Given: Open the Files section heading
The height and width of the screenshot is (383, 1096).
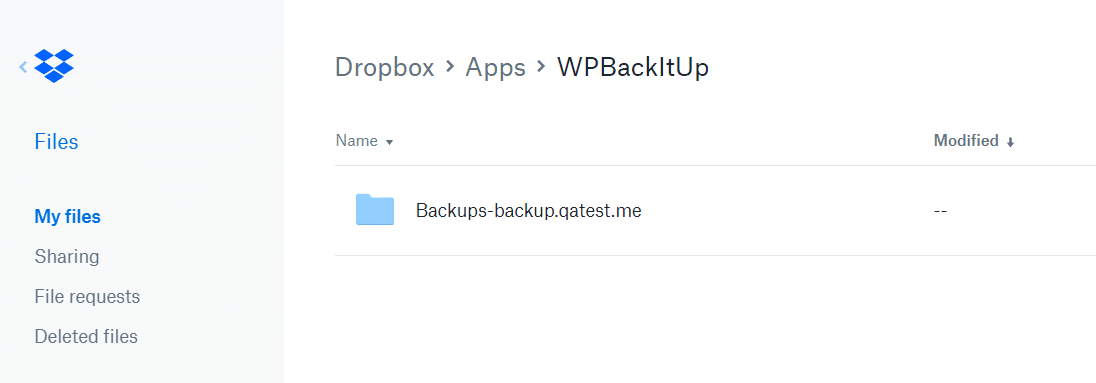Looking at the screenshot, I should point(56,142).
